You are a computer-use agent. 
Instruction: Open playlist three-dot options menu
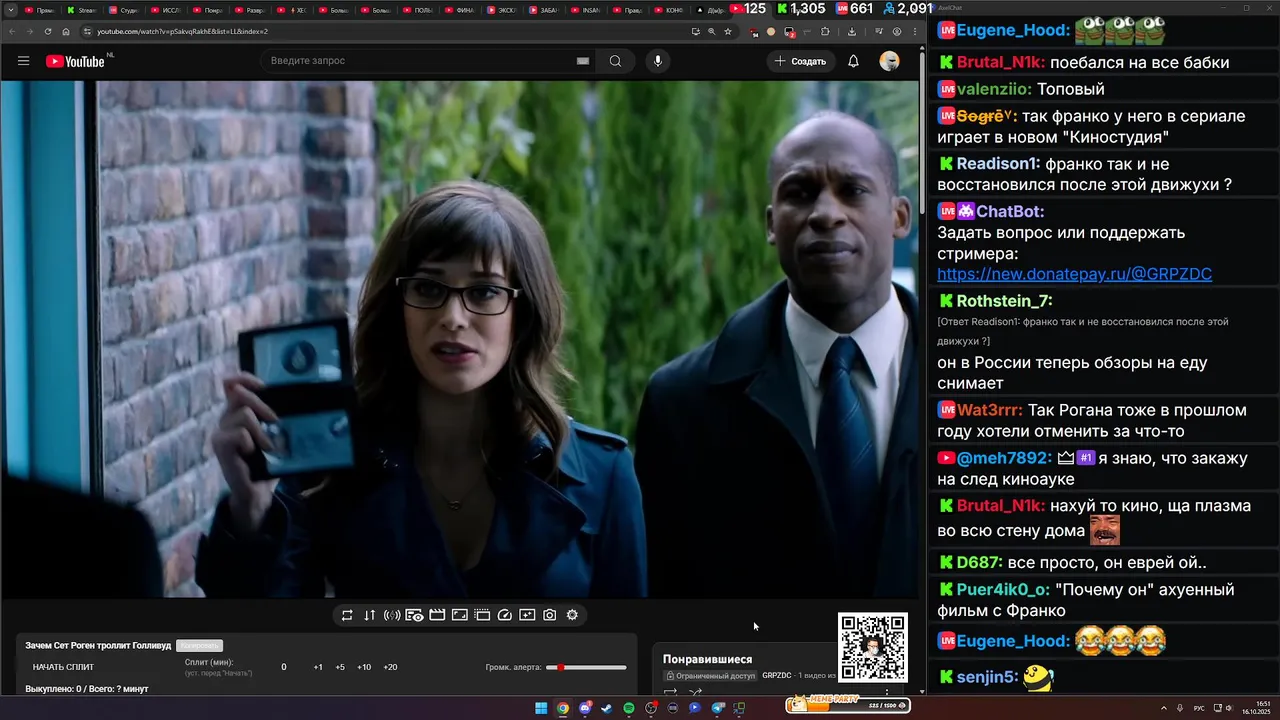pyautogui.click(x=887, y=691)
